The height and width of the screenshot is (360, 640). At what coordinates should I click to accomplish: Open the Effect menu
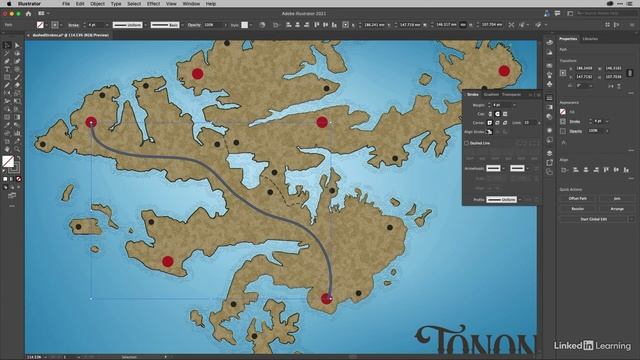click(x=153, y=4)
